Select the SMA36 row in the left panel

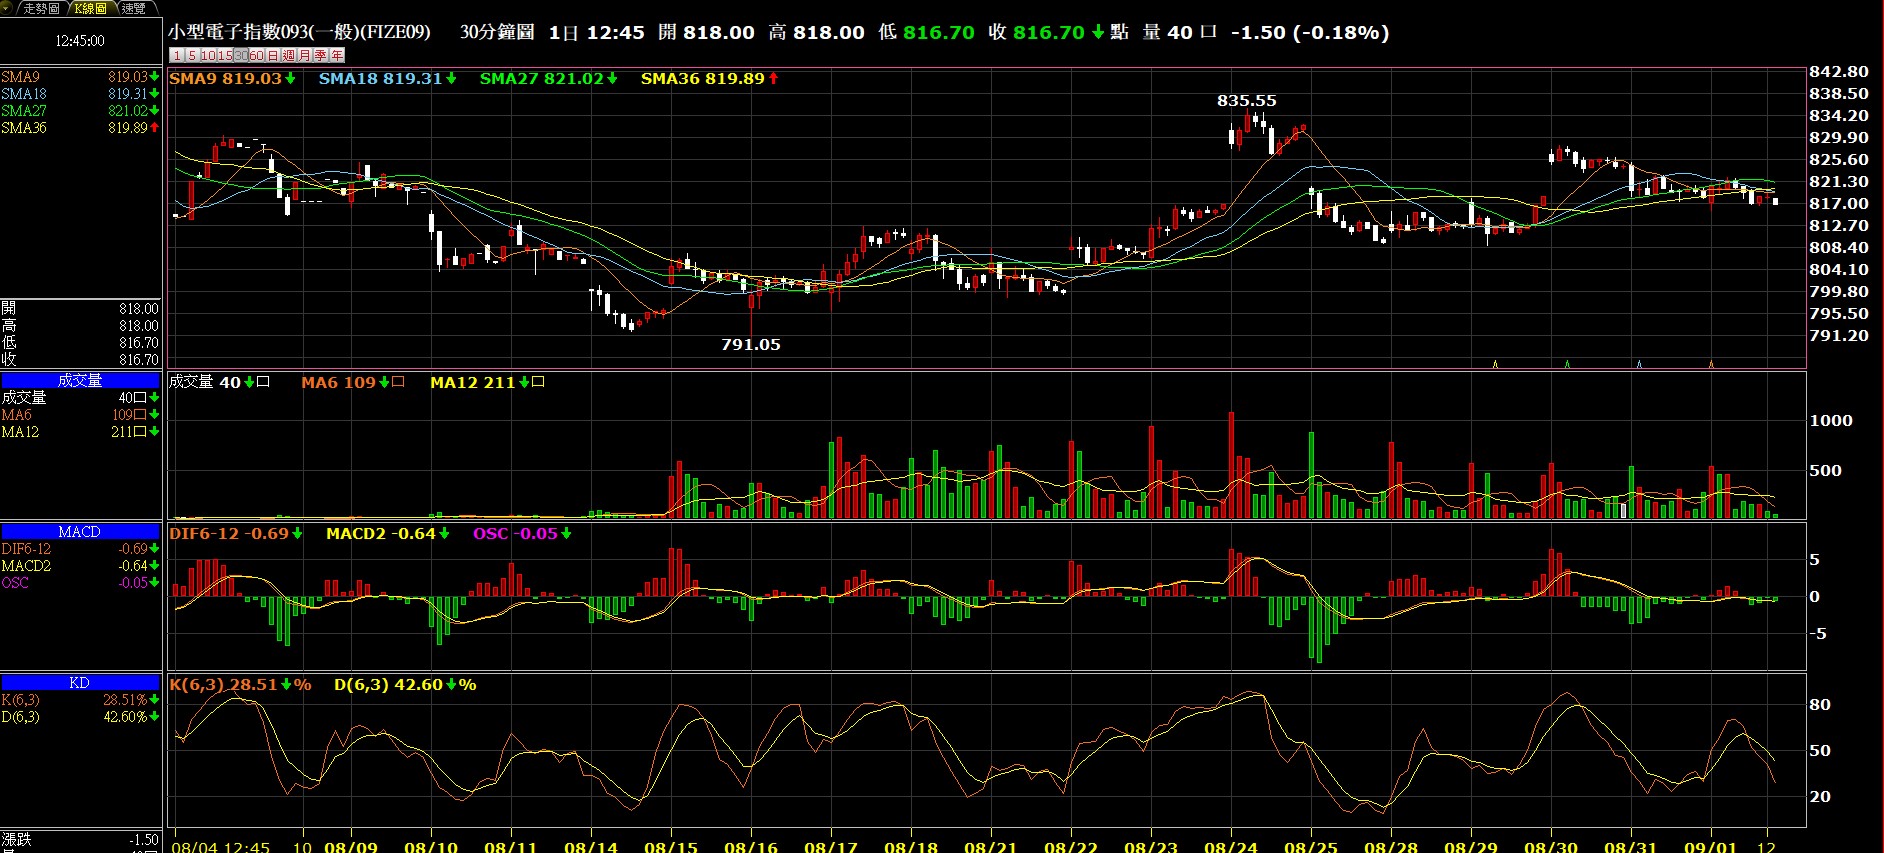tap(80, 128)
